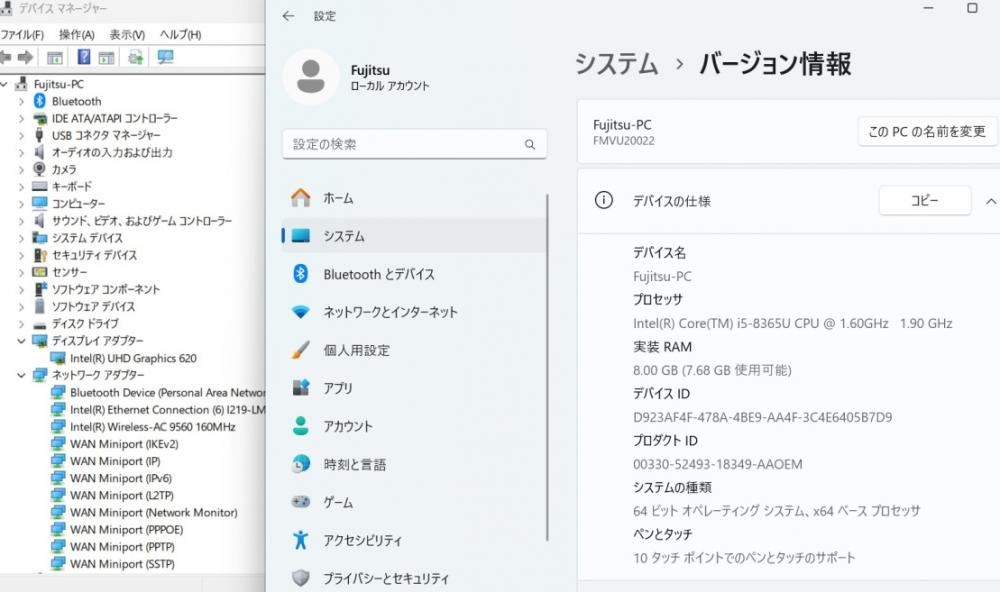The width and height of the screenshot is (1000, 592).
Task: Open アプリ settings page
Action: point(414,388)
